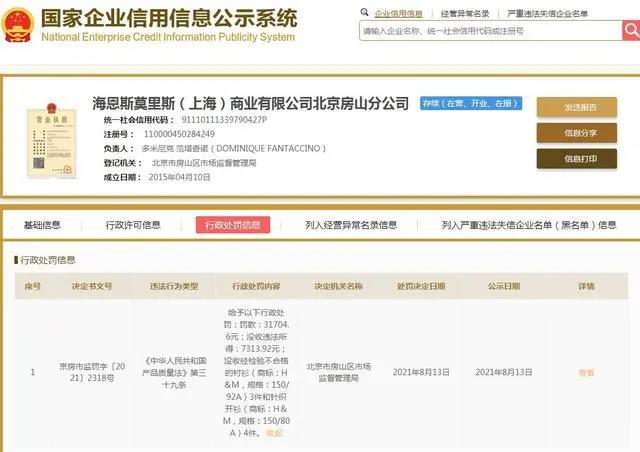
Task: Click the 决定书文号 column header
Action: click(92, 286)
